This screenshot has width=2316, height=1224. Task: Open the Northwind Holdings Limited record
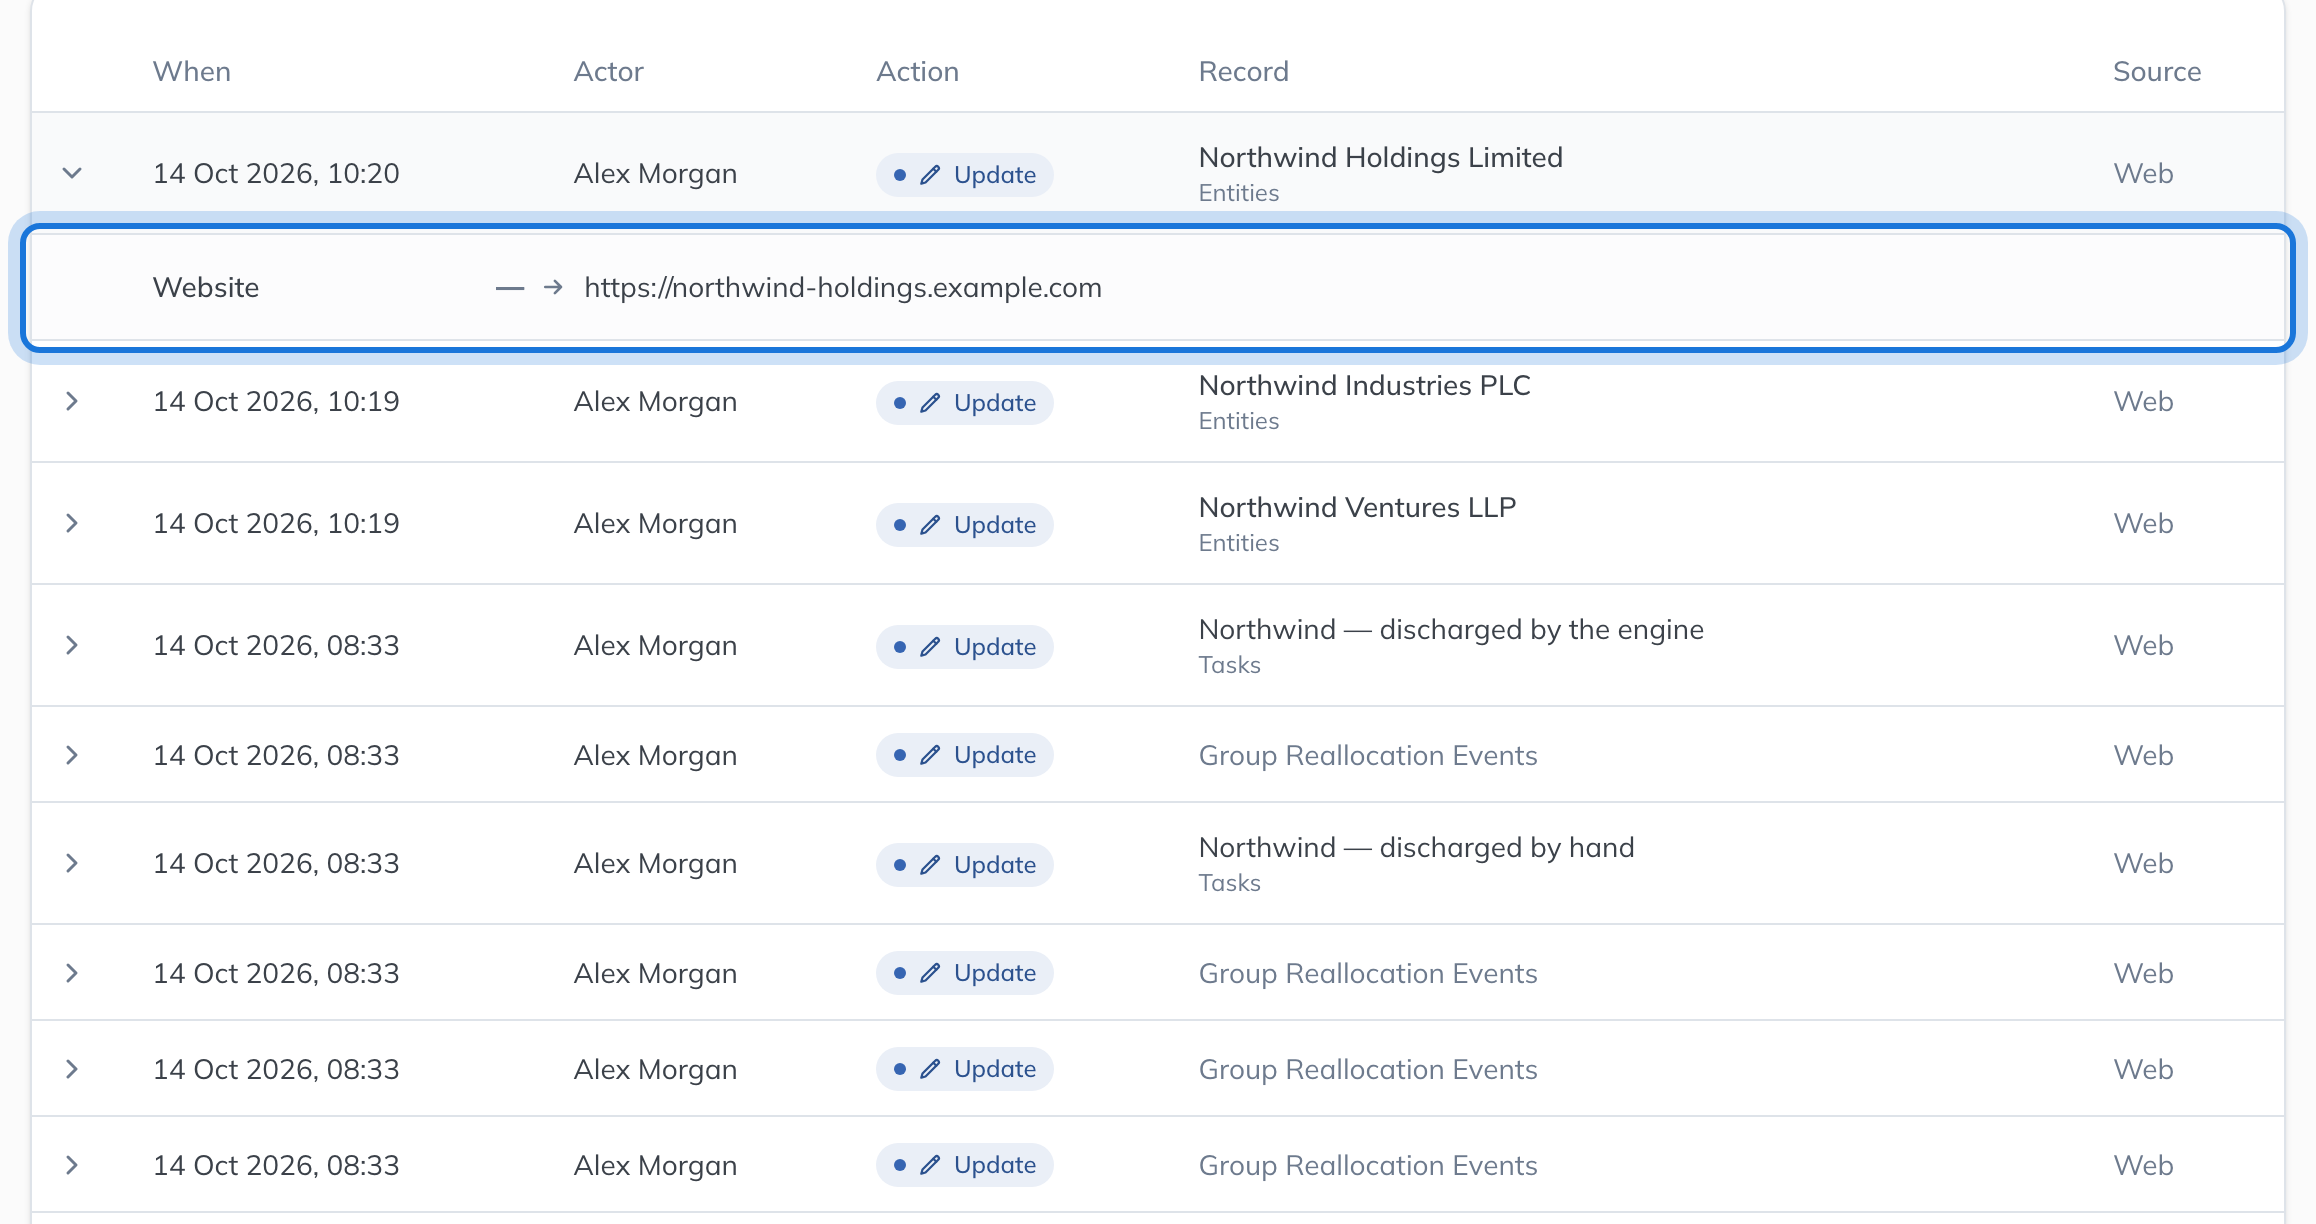click(1381, 158)
